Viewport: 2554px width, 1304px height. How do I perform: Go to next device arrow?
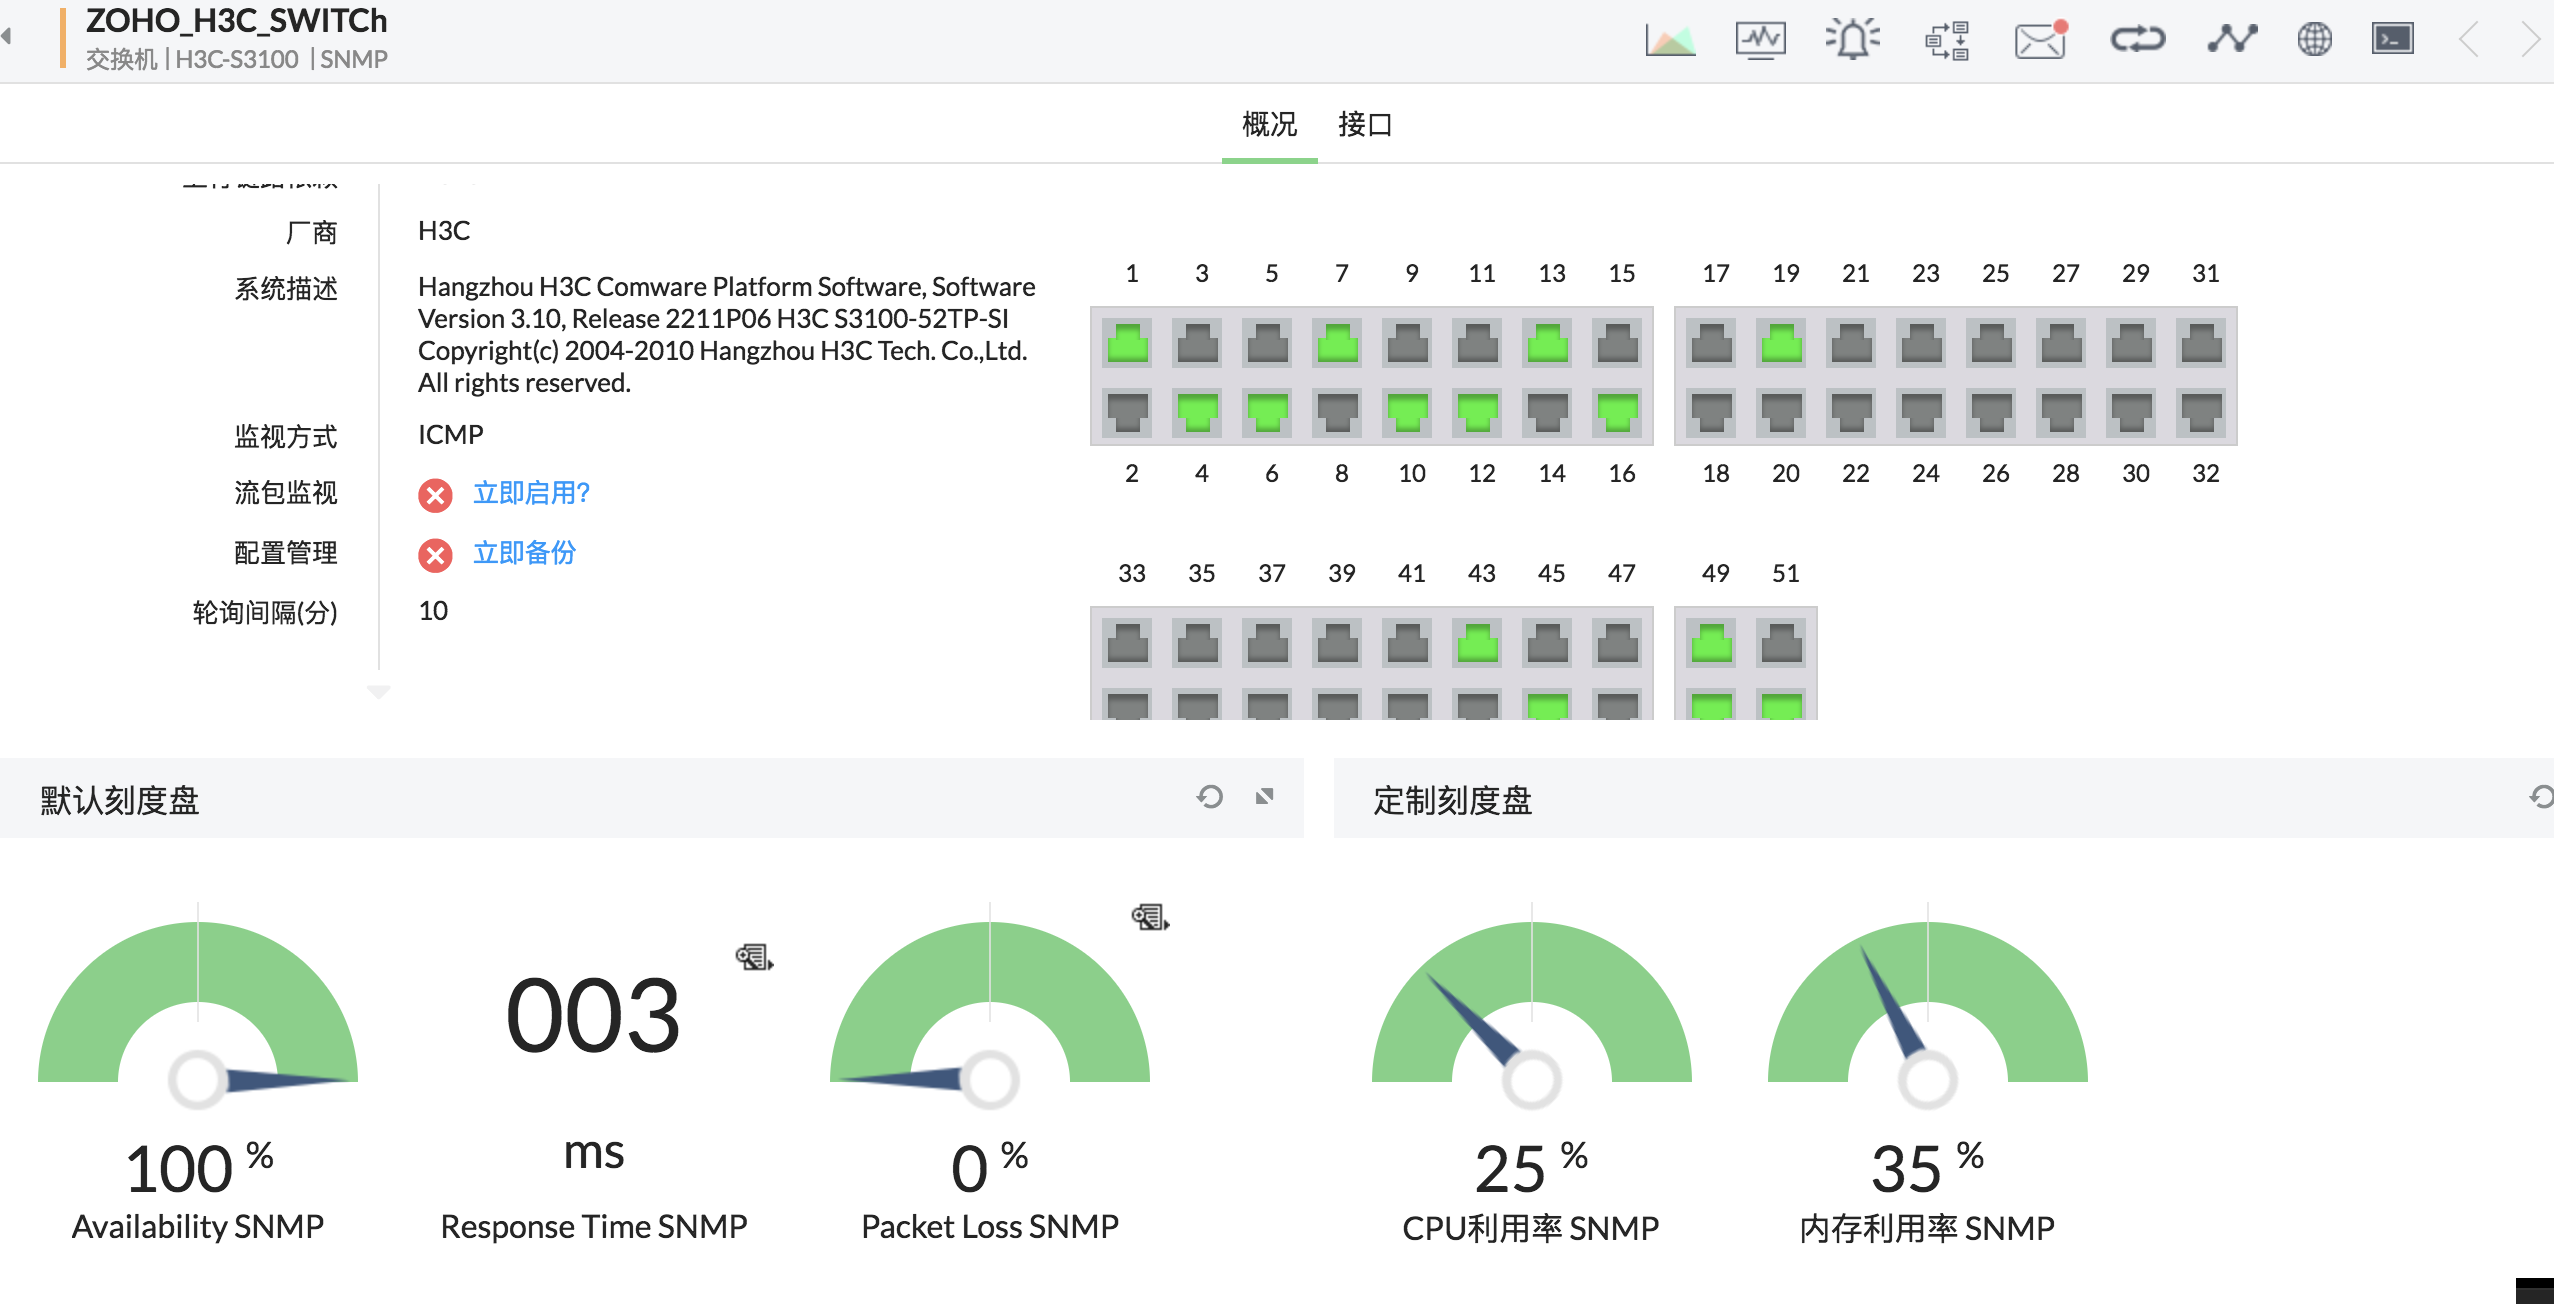(2530, 40)
